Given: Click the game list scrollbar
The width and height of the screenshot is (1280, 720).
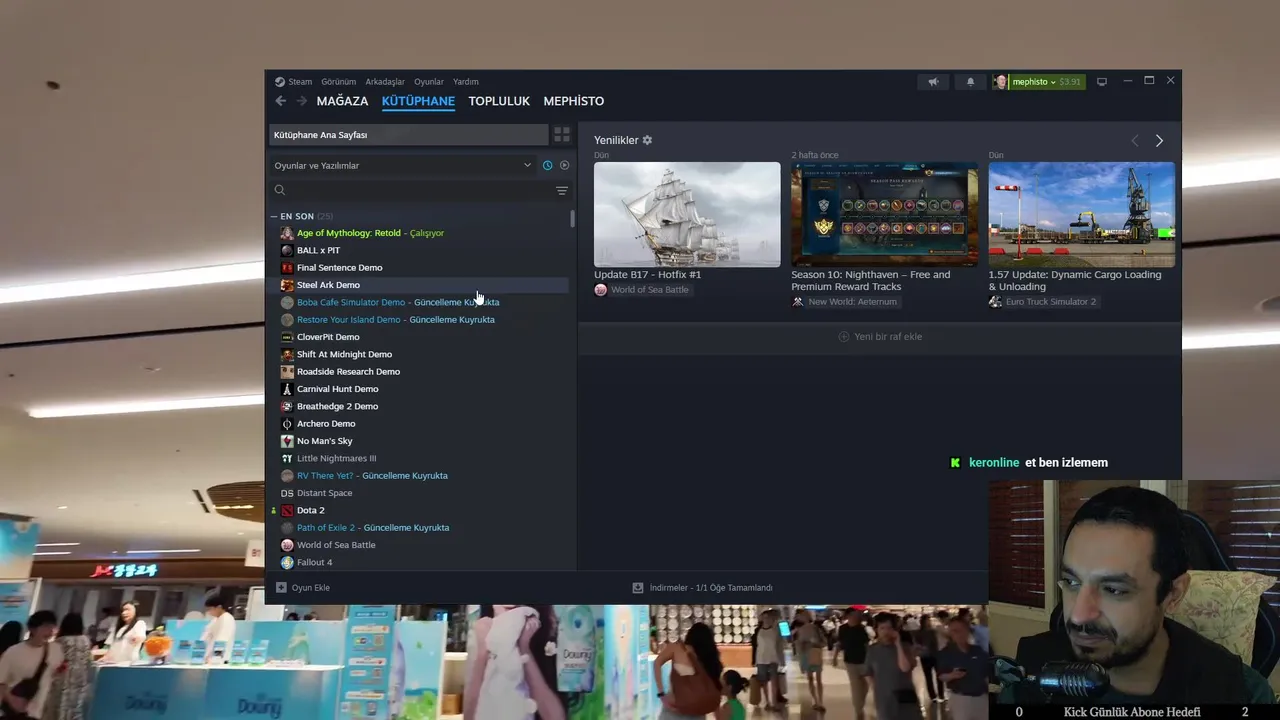Looking at the screenshot, I should pyautogui.click(x=572, y=219).
